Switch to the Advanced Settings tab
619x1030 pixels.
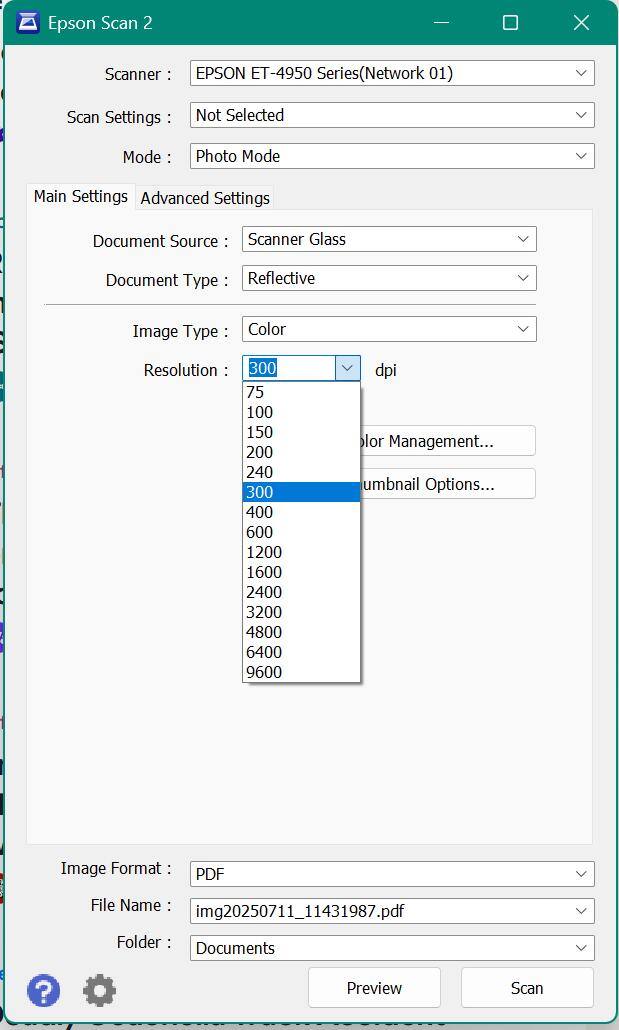coord(205,198)
